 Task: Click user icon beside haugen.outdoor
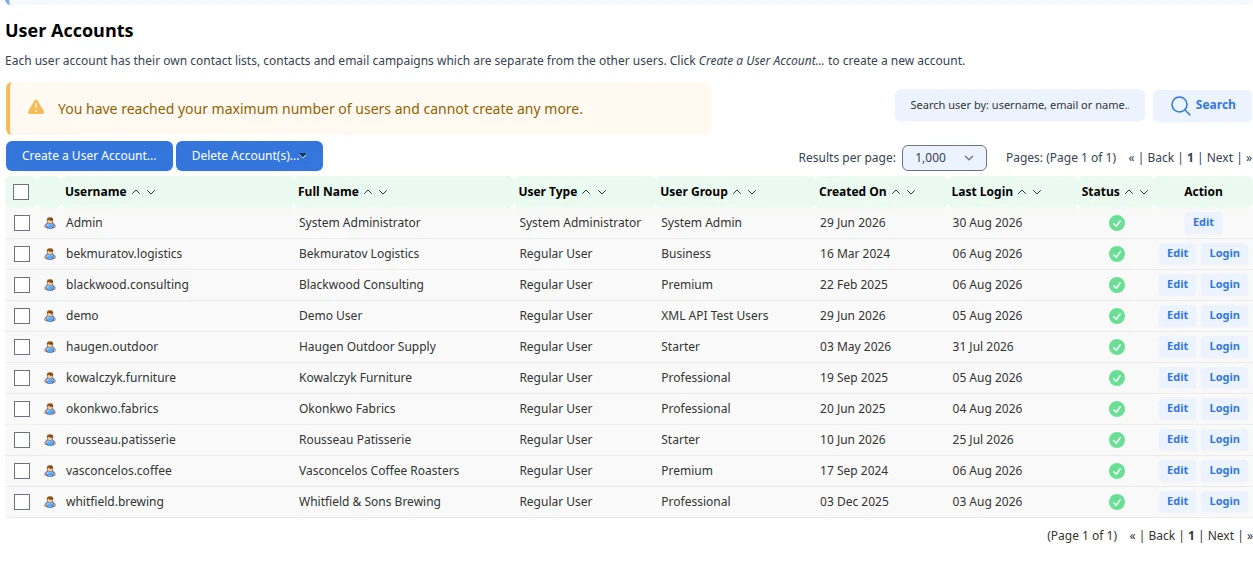(x=50, y=347)
